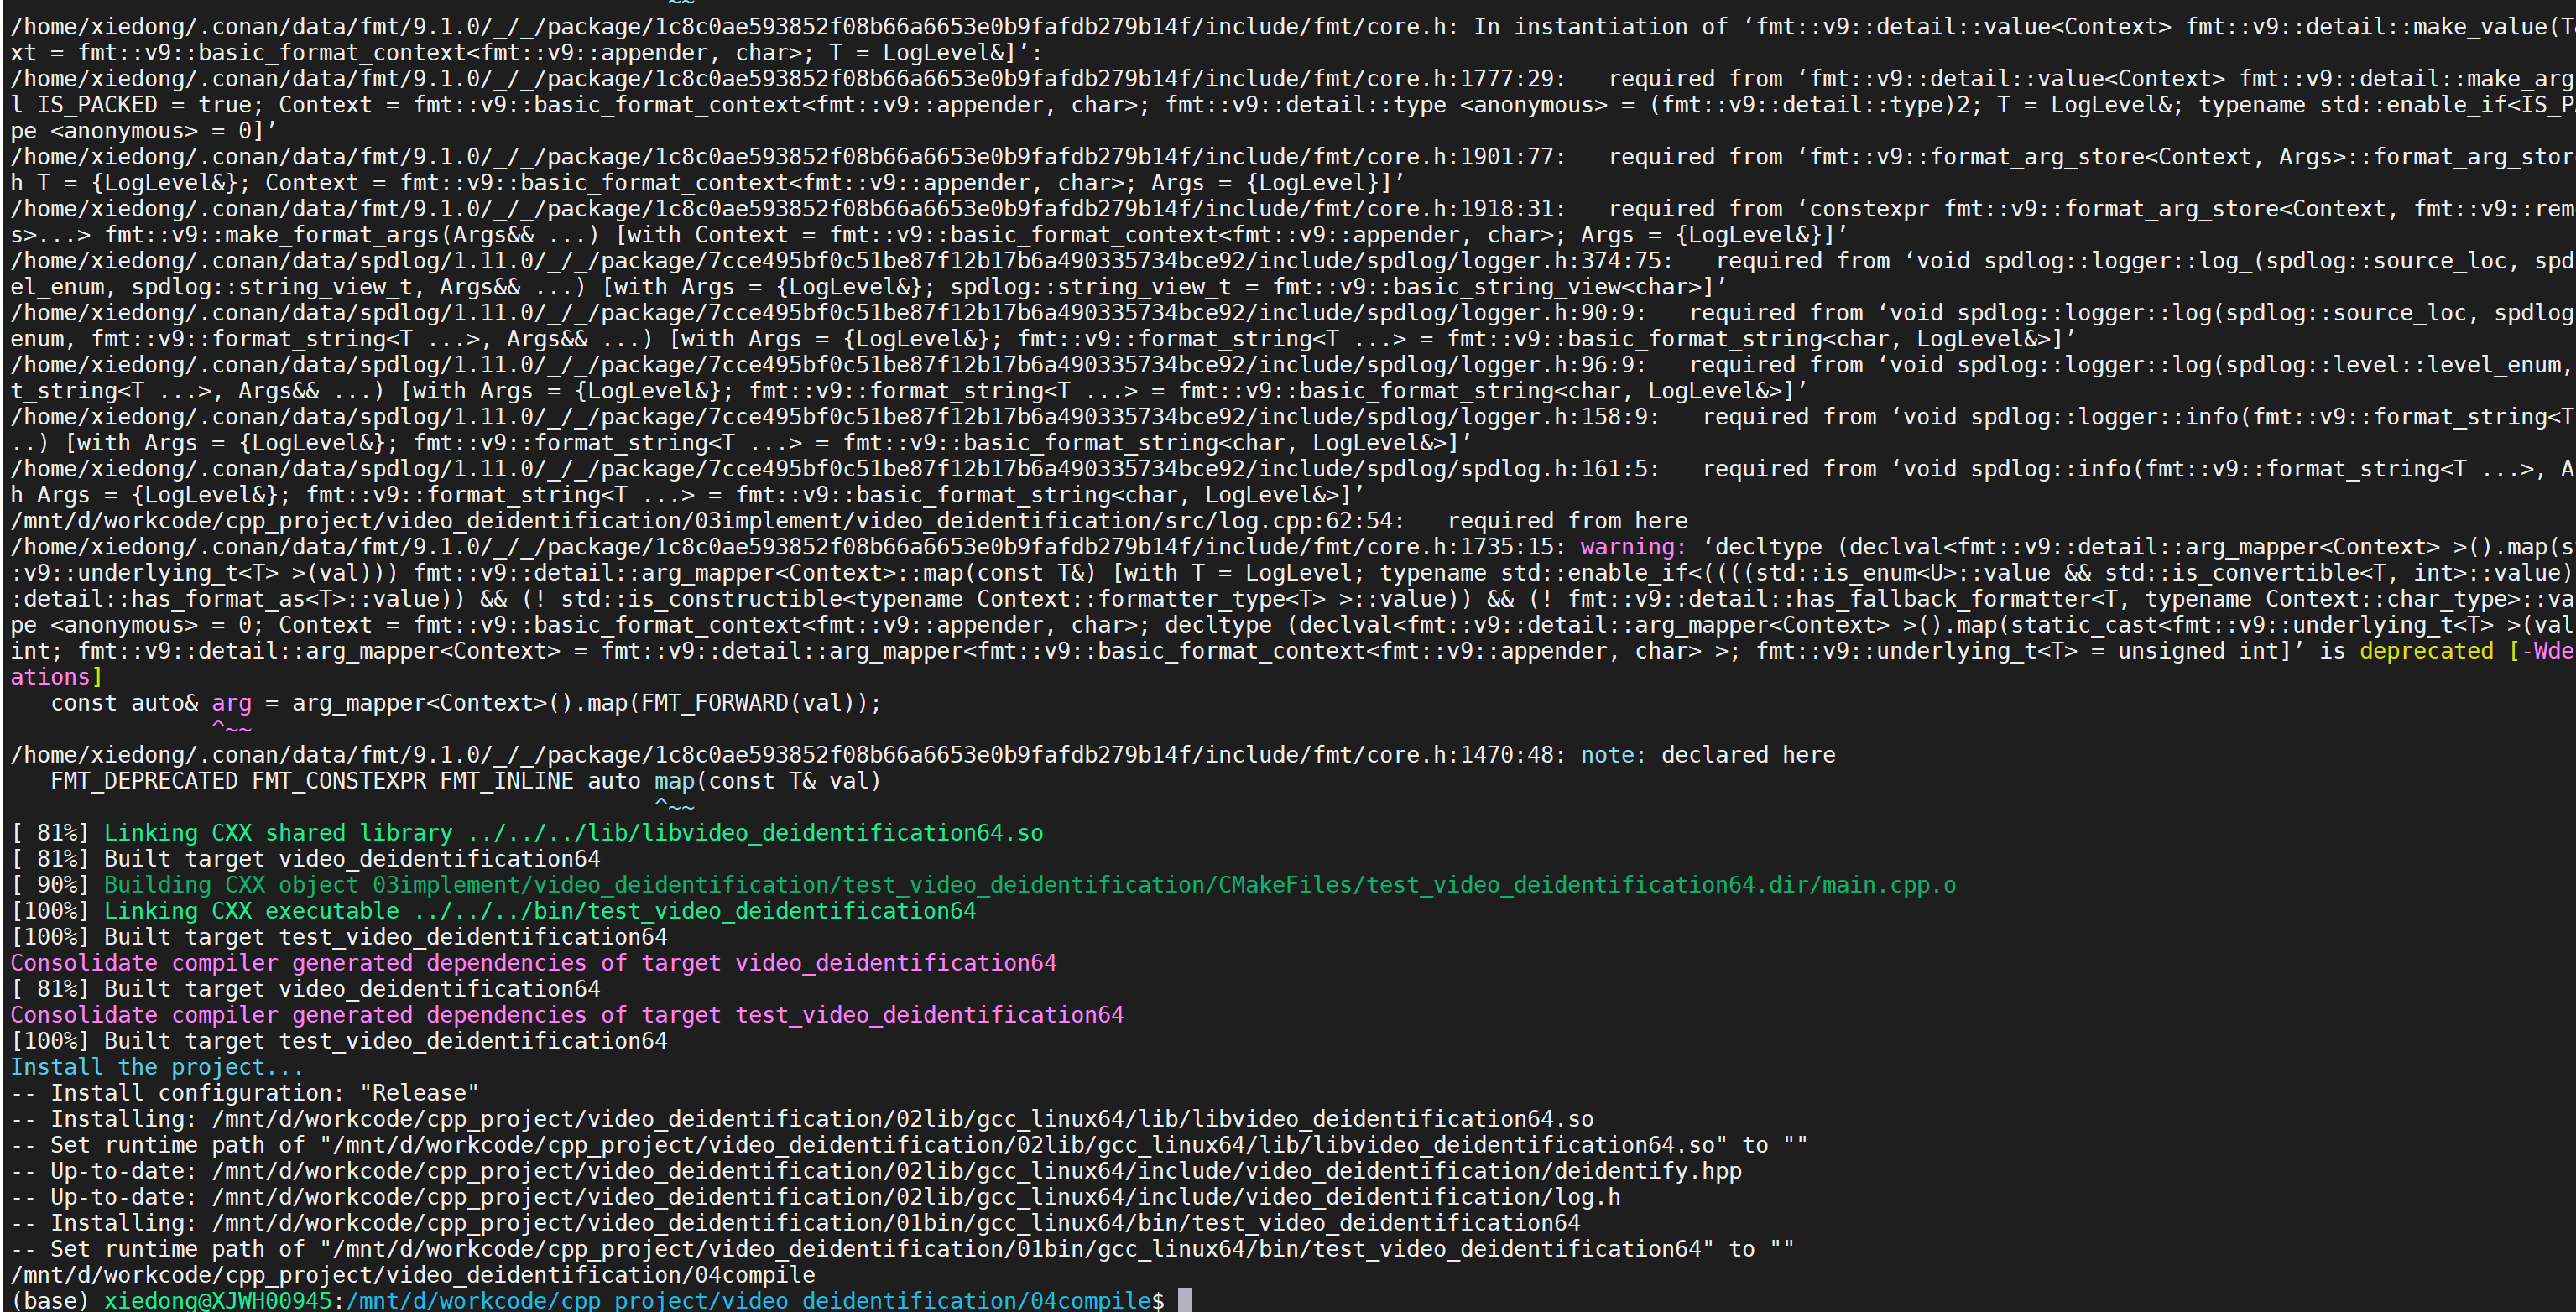The width and height of the screenshot is (2576, 1312).
Task: Click the '(base)' conda environment indicator
Action: pyautogui.click(x=50, y=1300)
